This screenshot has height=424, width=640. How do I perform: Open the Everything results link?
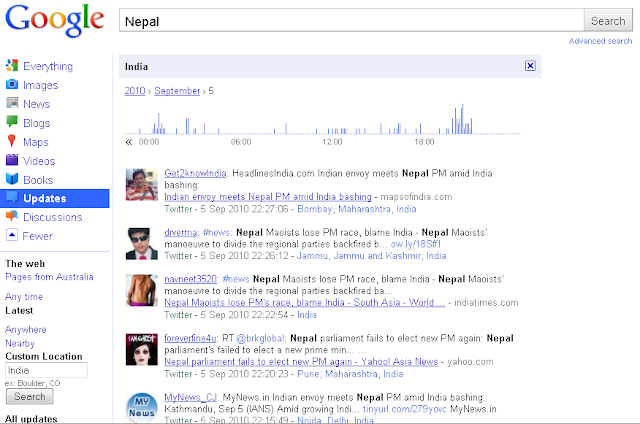tap(48, 66)
